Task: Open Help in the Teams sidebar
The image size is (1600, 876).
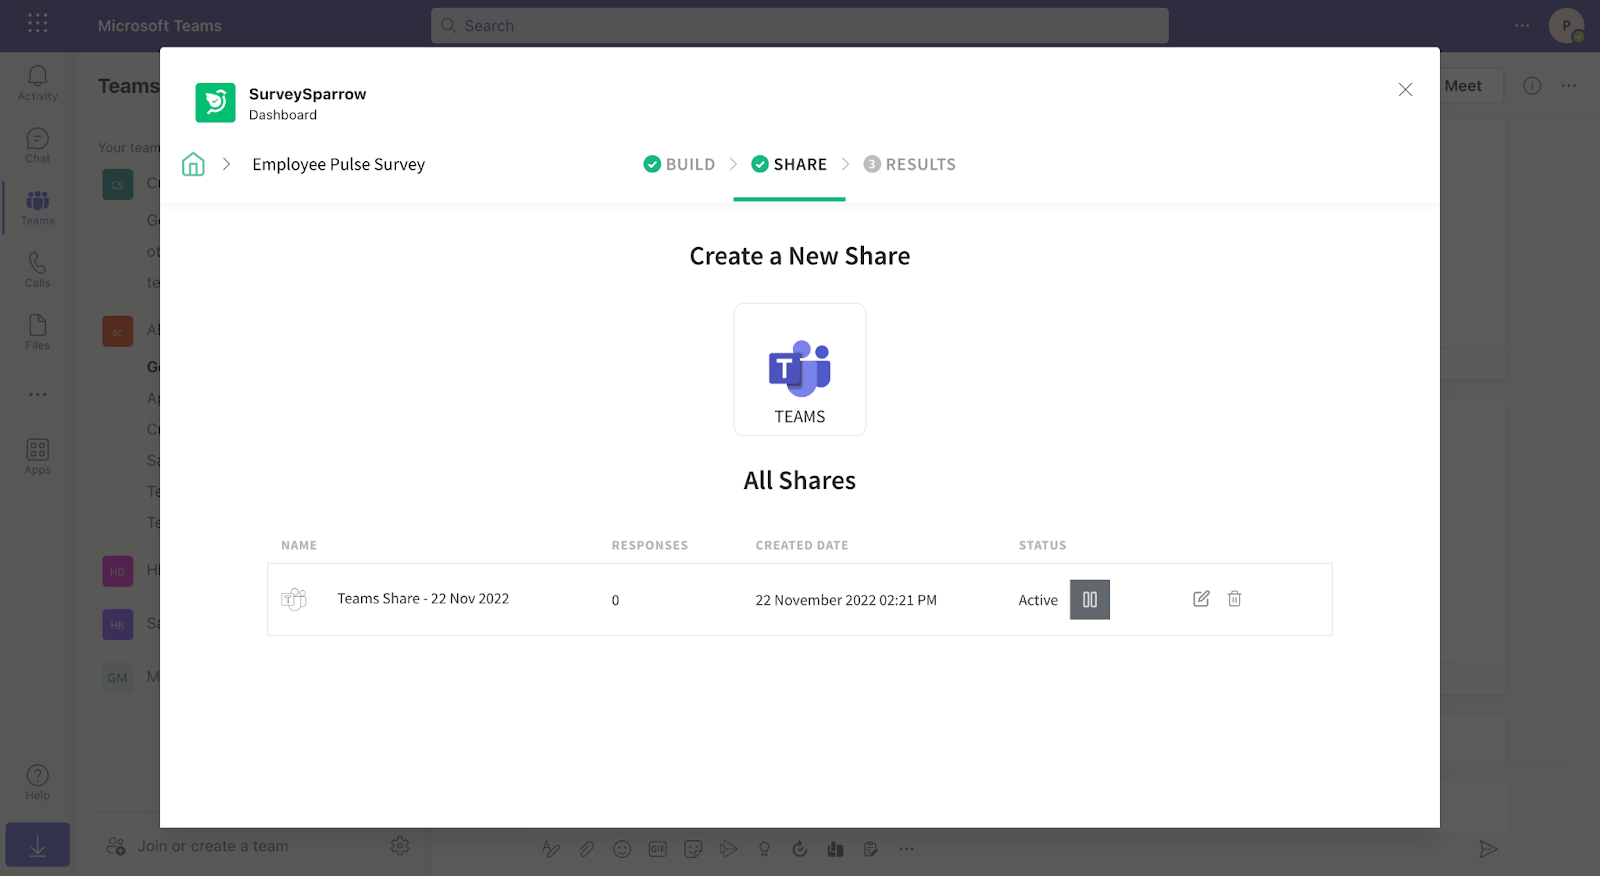Action: [x=38, y=782]
